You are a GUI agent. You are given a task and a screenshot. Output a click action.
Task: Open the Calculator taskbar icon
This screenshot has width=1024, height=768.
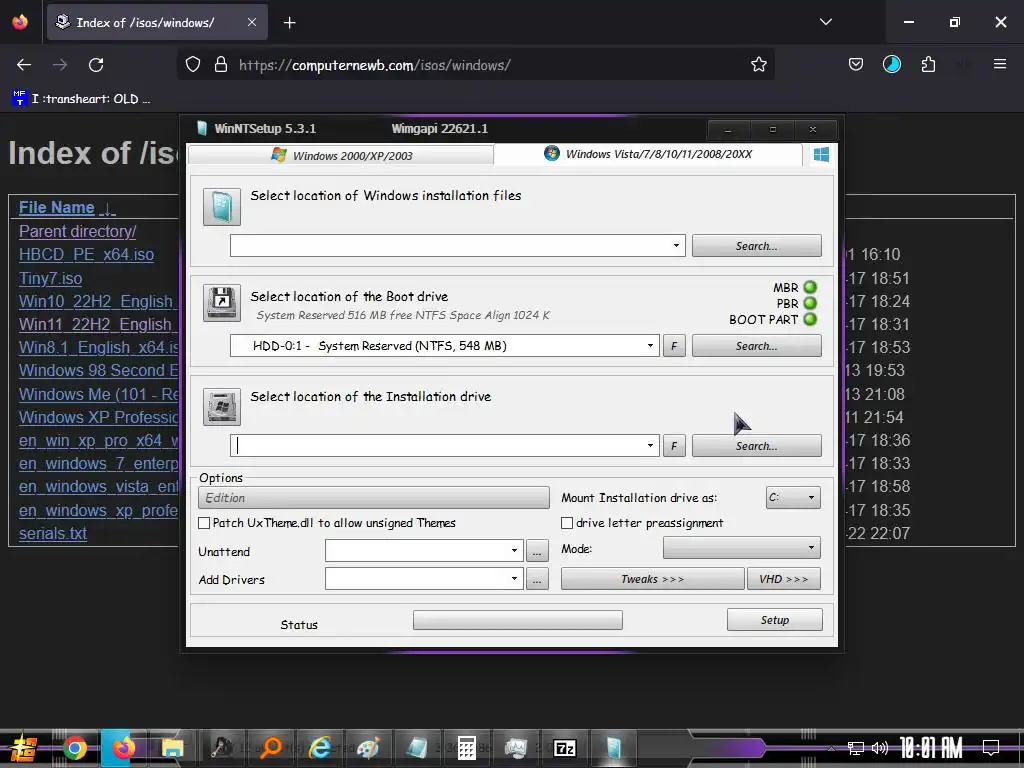pos(466,748)
